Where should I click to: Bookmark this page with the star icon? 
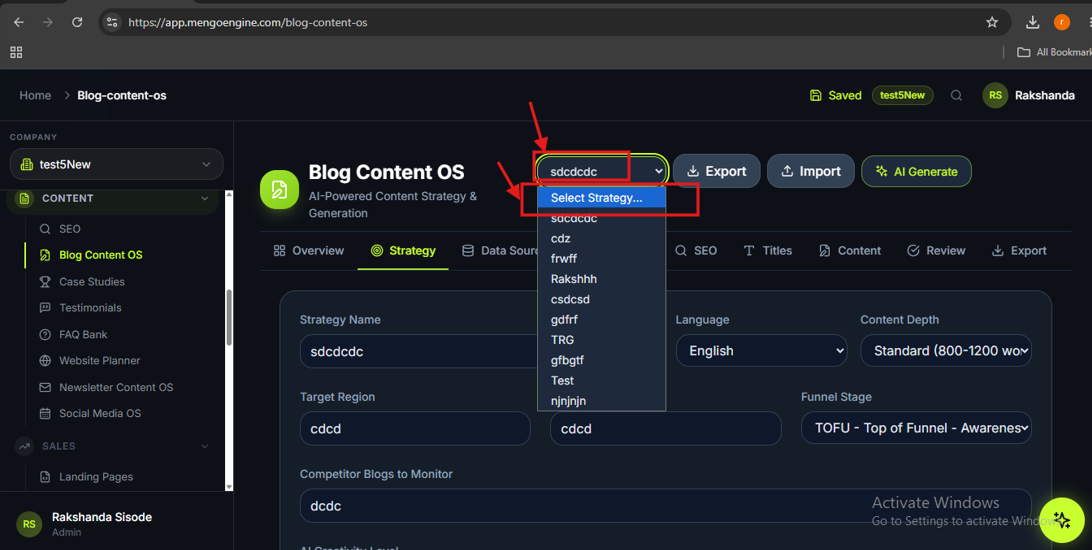pyautogui.click(x=992, y=22)
